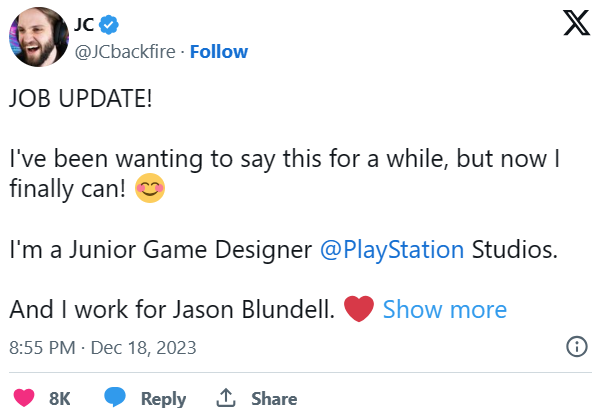This screenshot has height=415, width=604.
Task: Open the @JCbackfire handle link
Action: pyautogui.click(x=128, y=51)
